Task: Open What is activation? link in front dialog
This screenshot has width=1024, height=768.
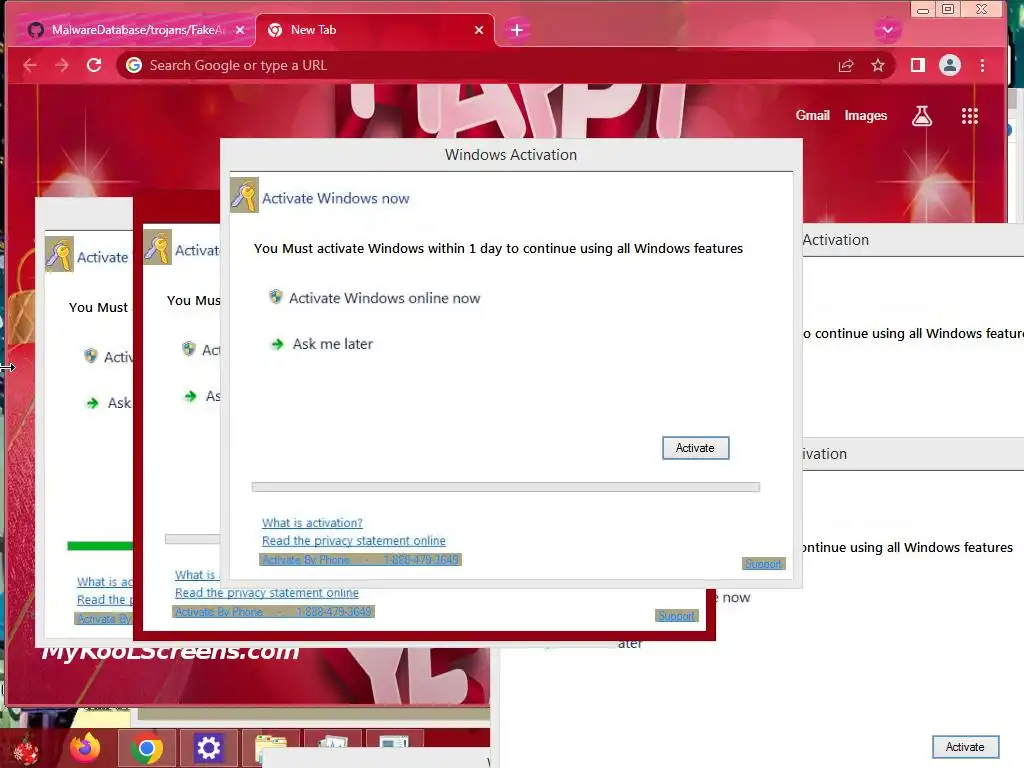Action: pos(312,523)
